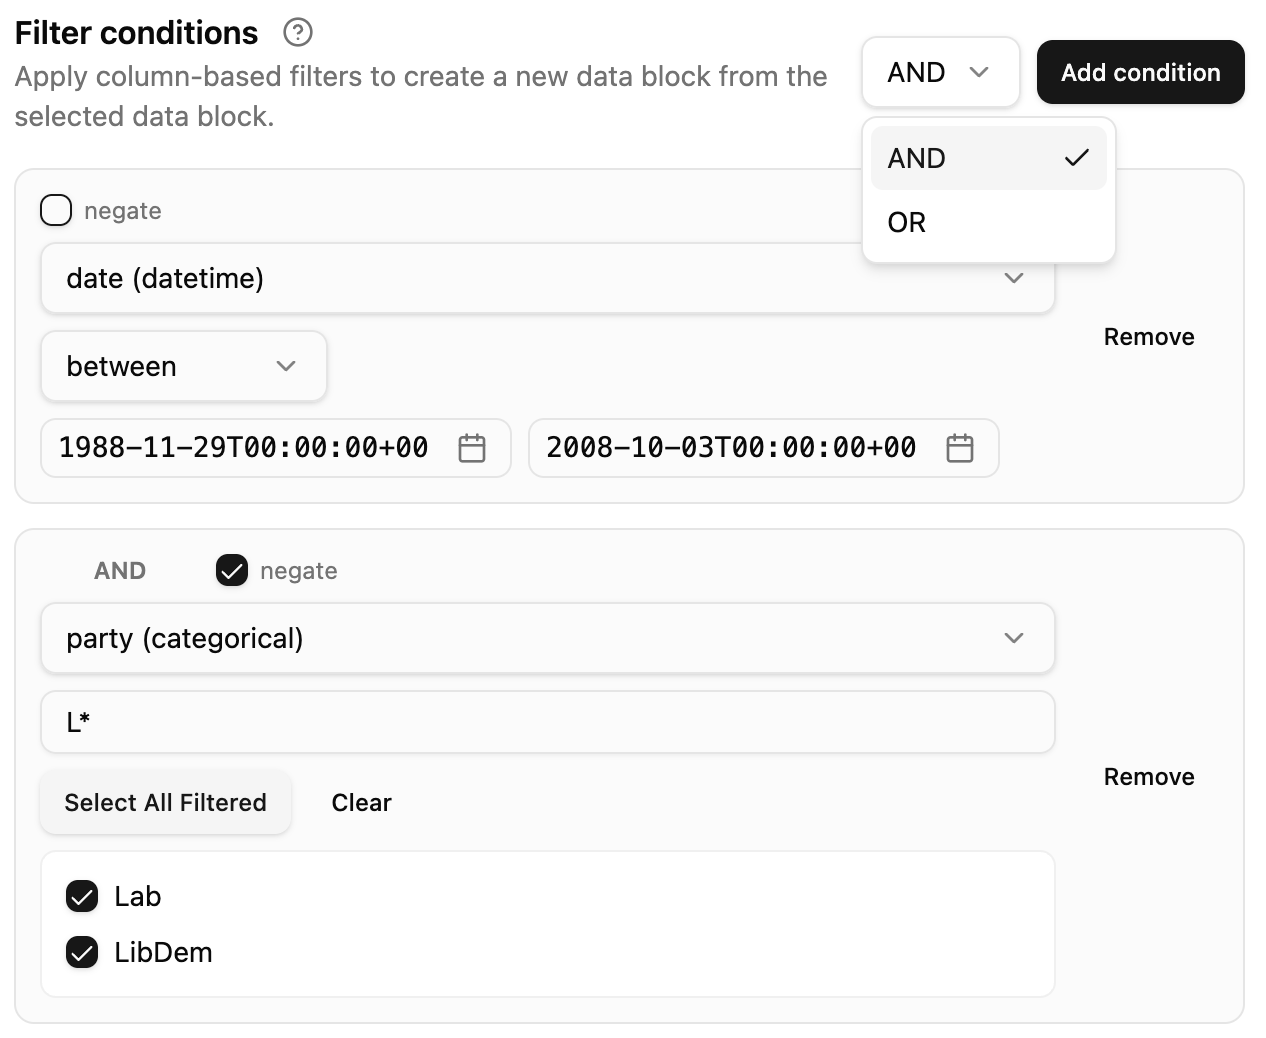Open calendar picker for 2008-10-03 date
The height and width of the screenshot is (1038, 1266).
960,448
